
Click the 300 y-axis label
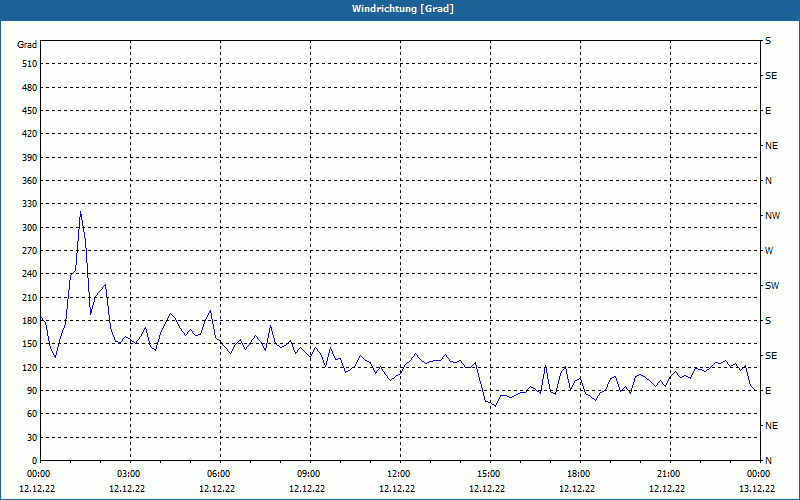30,228
